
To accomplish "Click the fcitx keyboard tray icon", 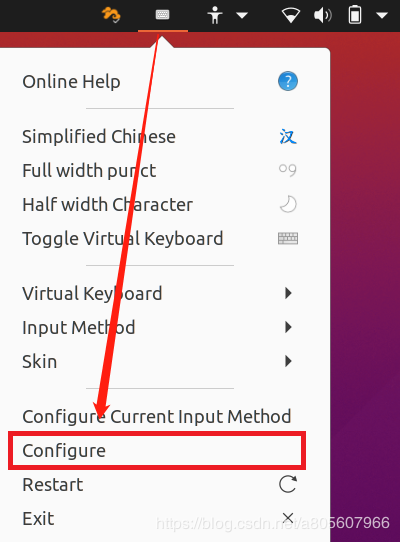I will [162, 15].
